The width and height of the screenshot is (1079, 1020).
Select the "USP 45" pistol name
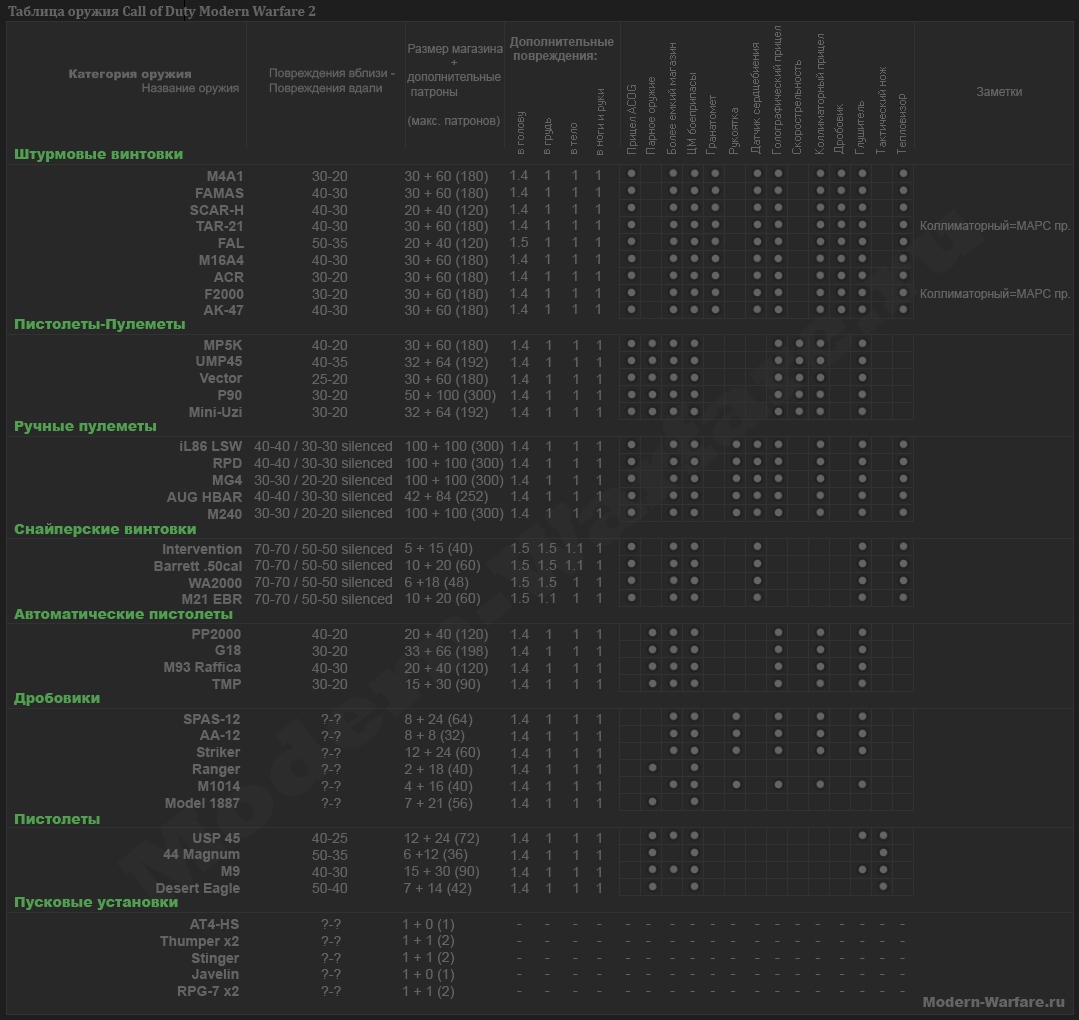(x=216, y=838)
